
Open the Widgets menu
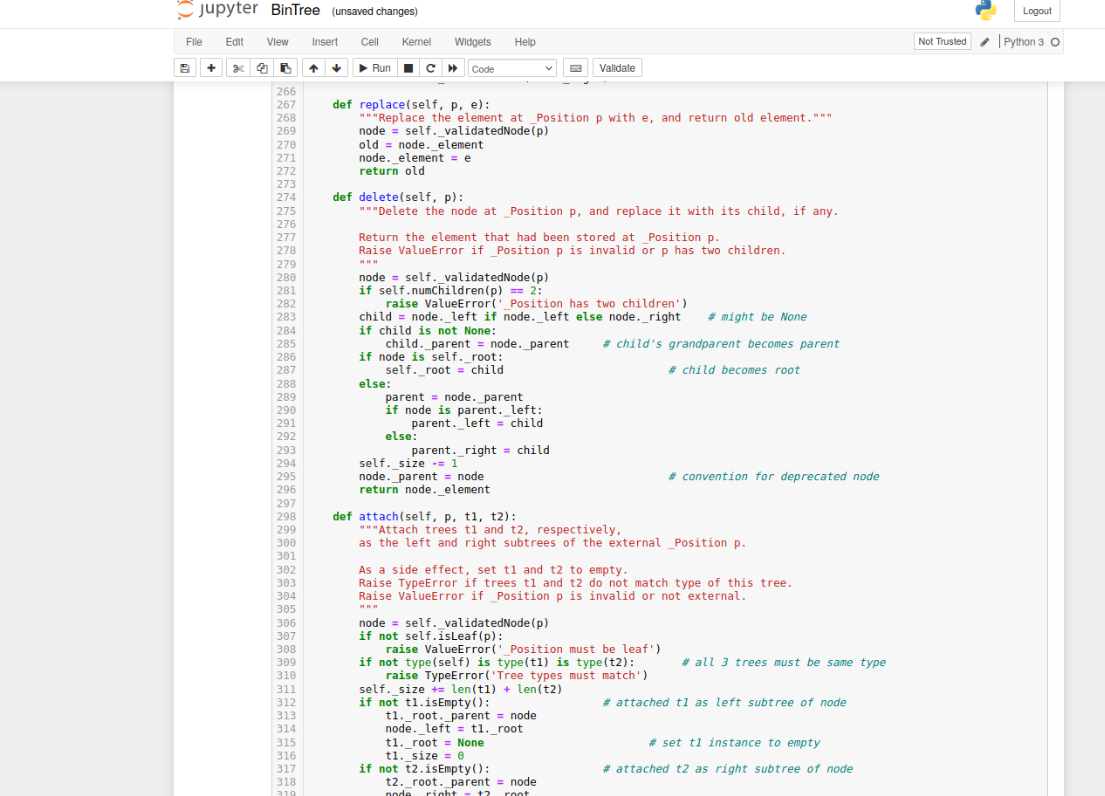[x=472, y=42]
